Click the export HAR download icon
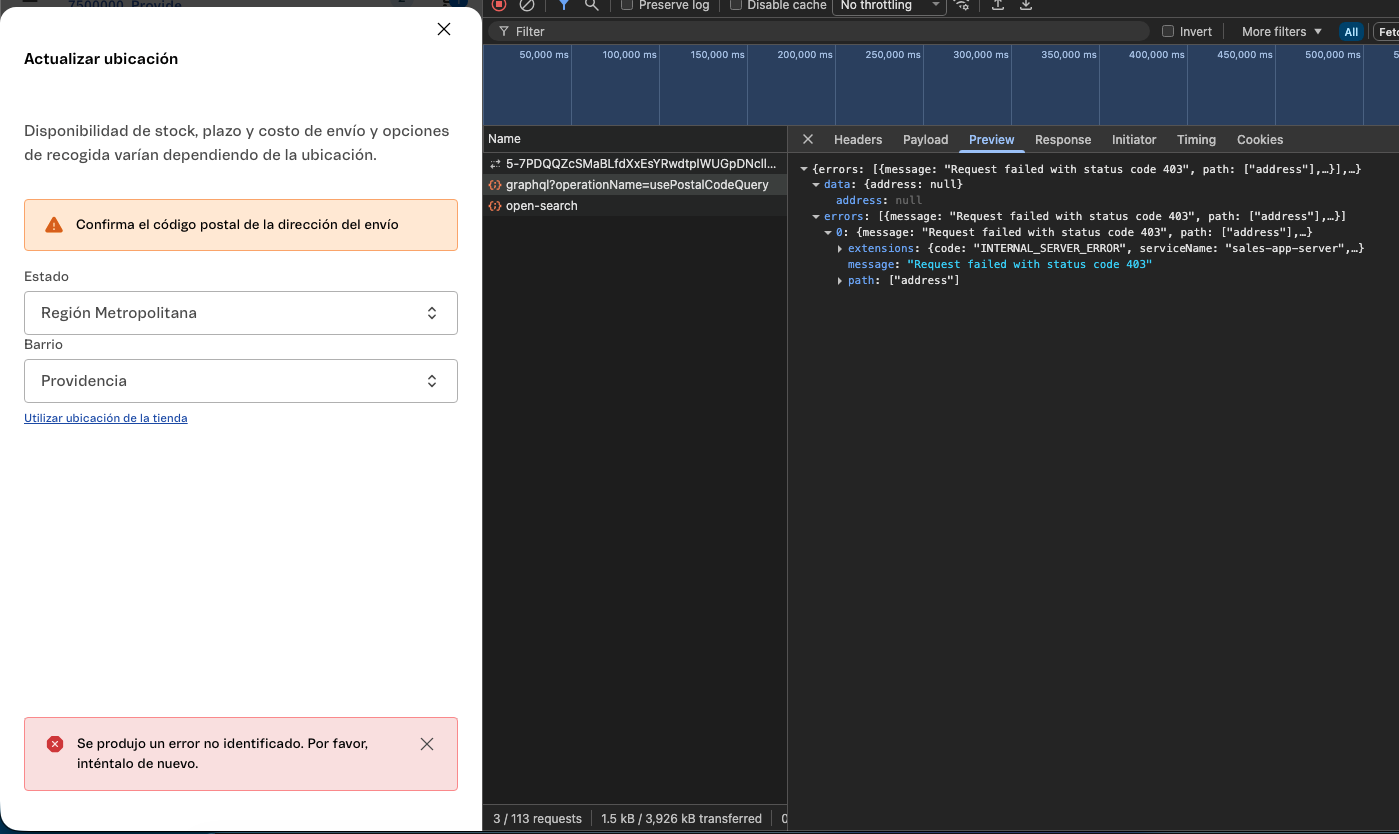The image size is (1399, 834). pyautogui.click(x=1025, y=5)
